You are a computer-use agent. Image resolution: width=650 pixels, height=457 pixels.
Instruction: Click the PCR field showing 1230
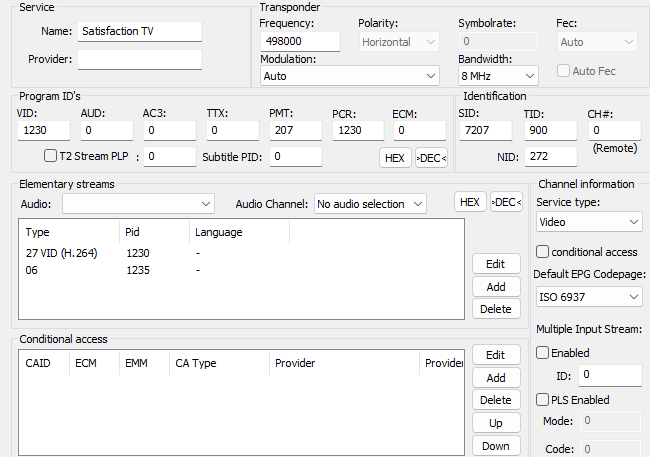click(x=359, y=131)
